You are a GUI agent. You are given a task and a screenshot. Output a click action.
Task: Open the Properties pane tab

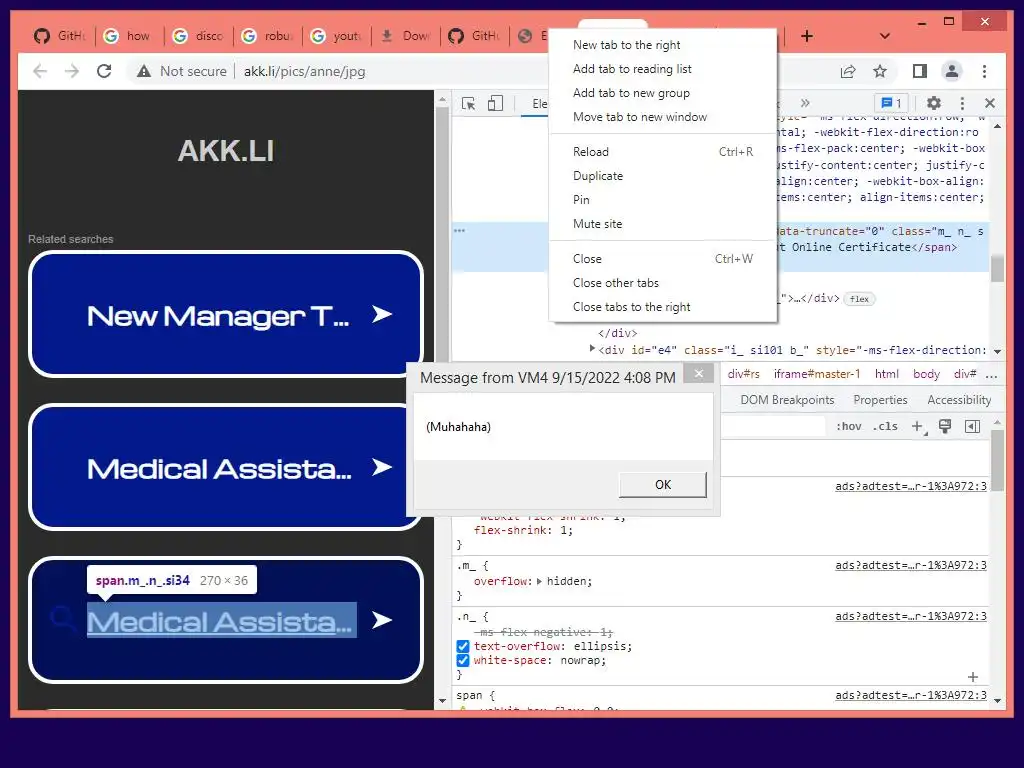(880, 400)
